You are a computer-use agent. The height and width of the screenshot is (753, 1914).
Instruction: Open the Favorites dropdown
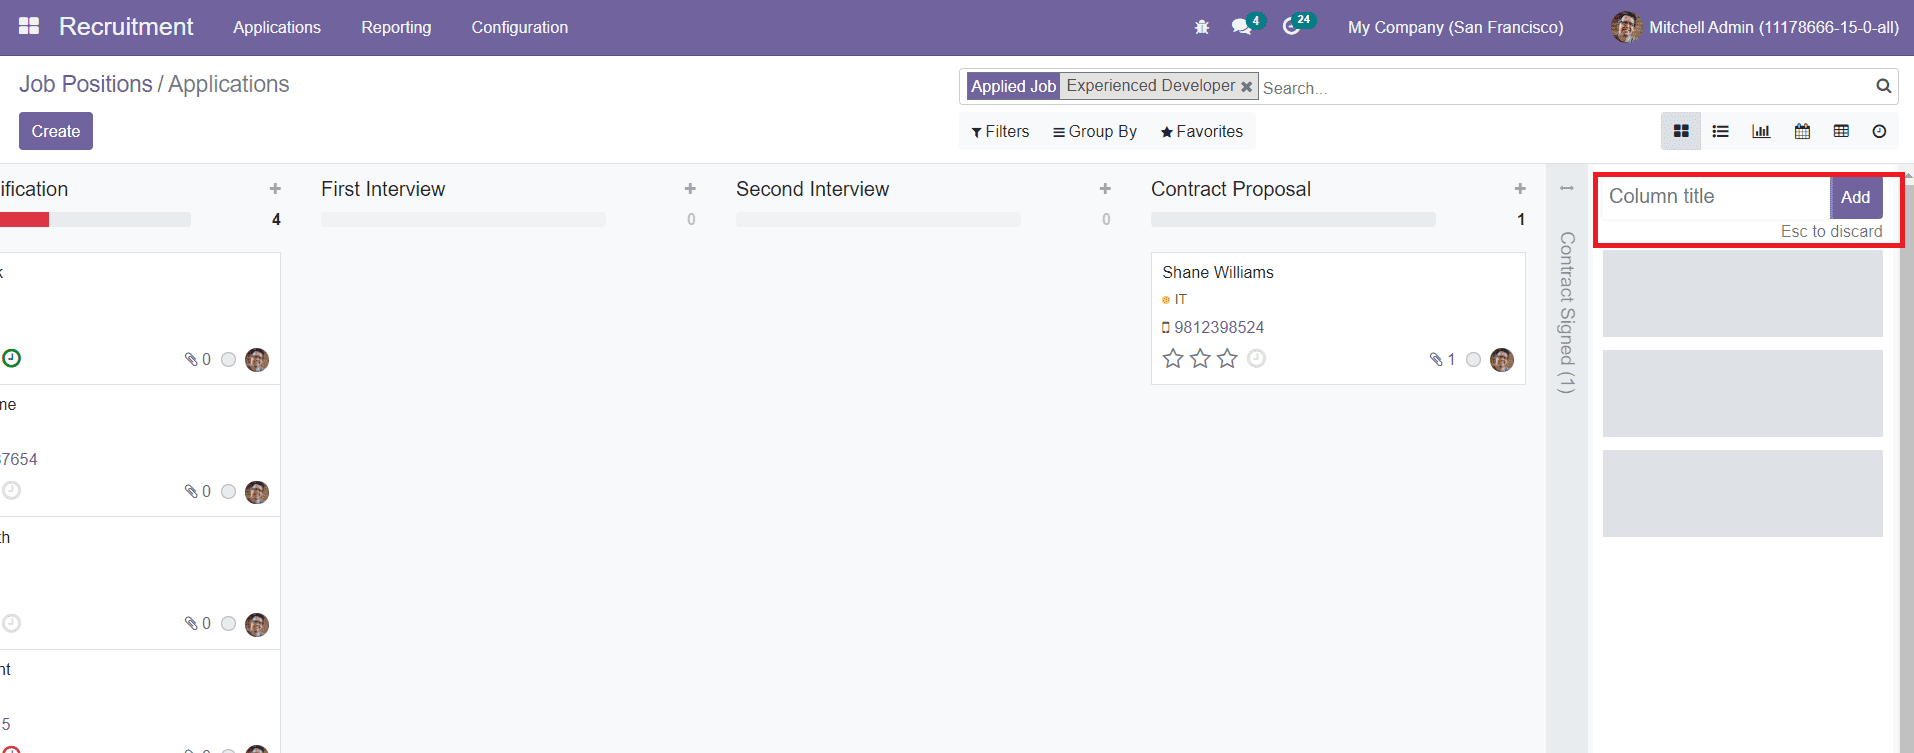click(x=1201, y=132)
